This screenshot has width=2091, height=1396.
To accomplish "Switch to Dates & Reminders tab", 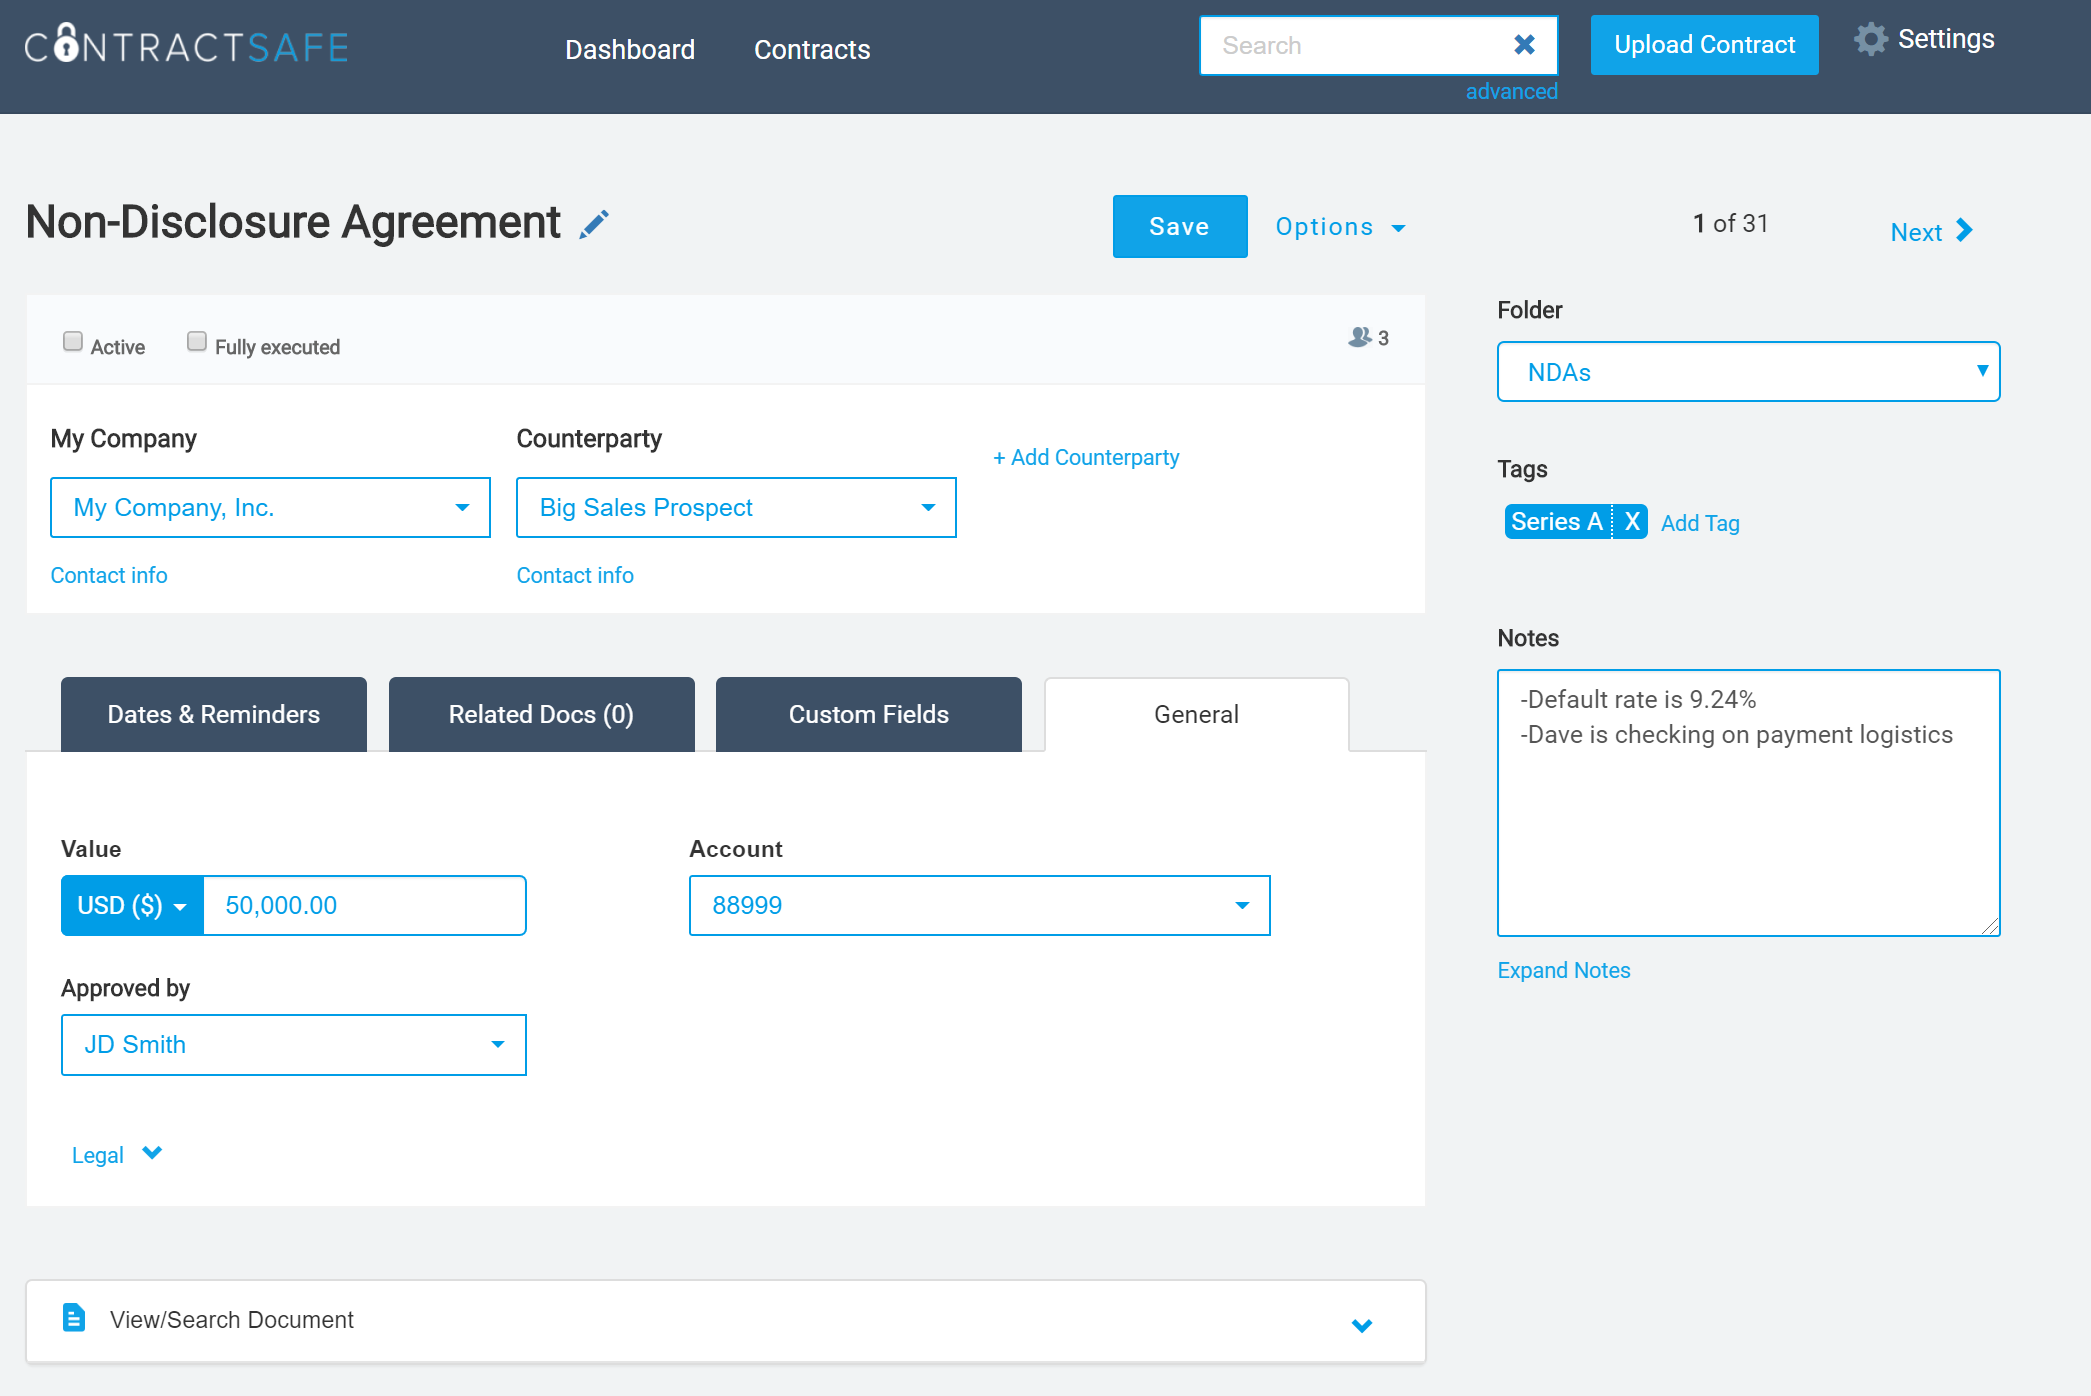I will click(x=214, y=714).
